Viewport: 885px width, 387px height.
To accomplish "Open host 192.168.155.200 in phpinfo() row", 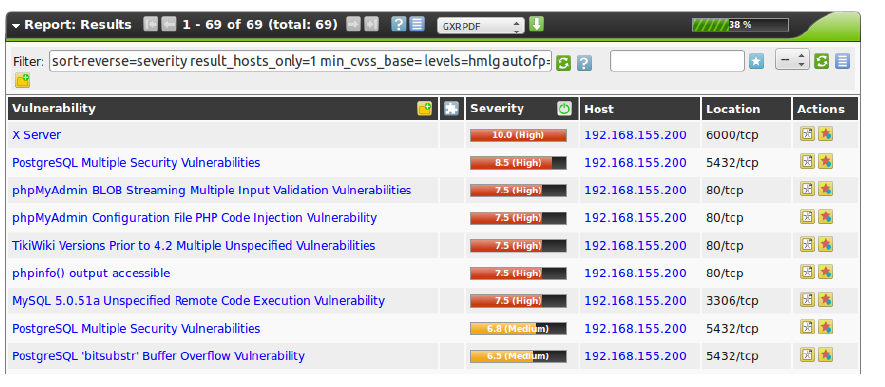I will [x=636, y=273].
